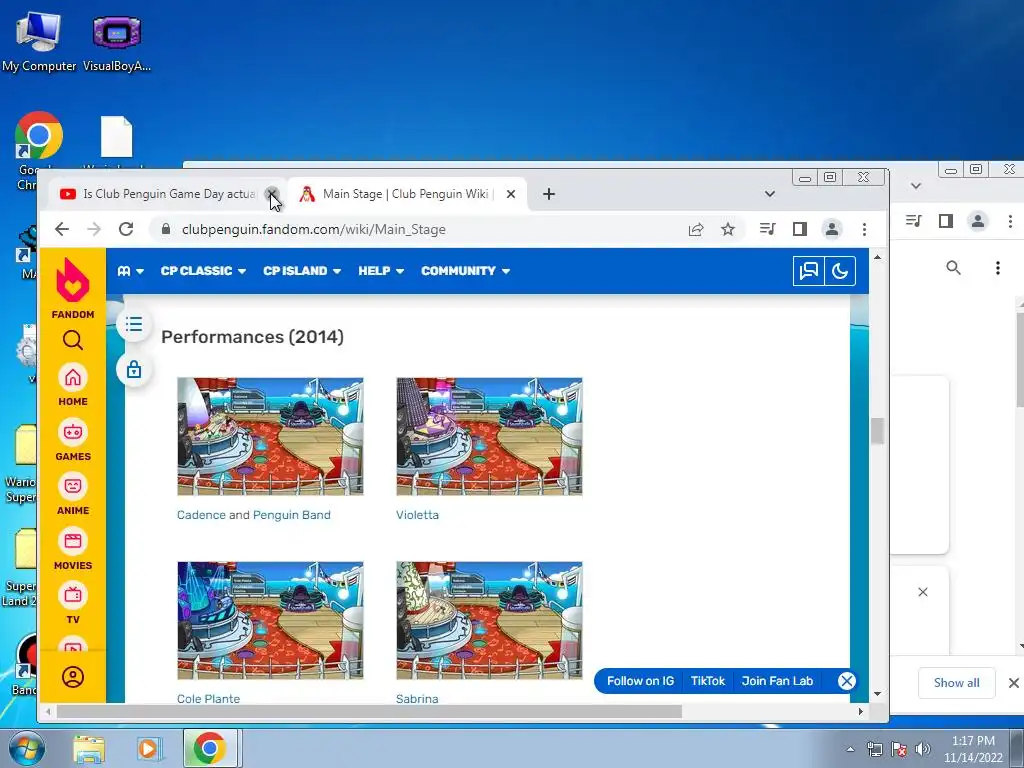
Task: Open Fandom user profile icon
Action: tap(72, 677)
